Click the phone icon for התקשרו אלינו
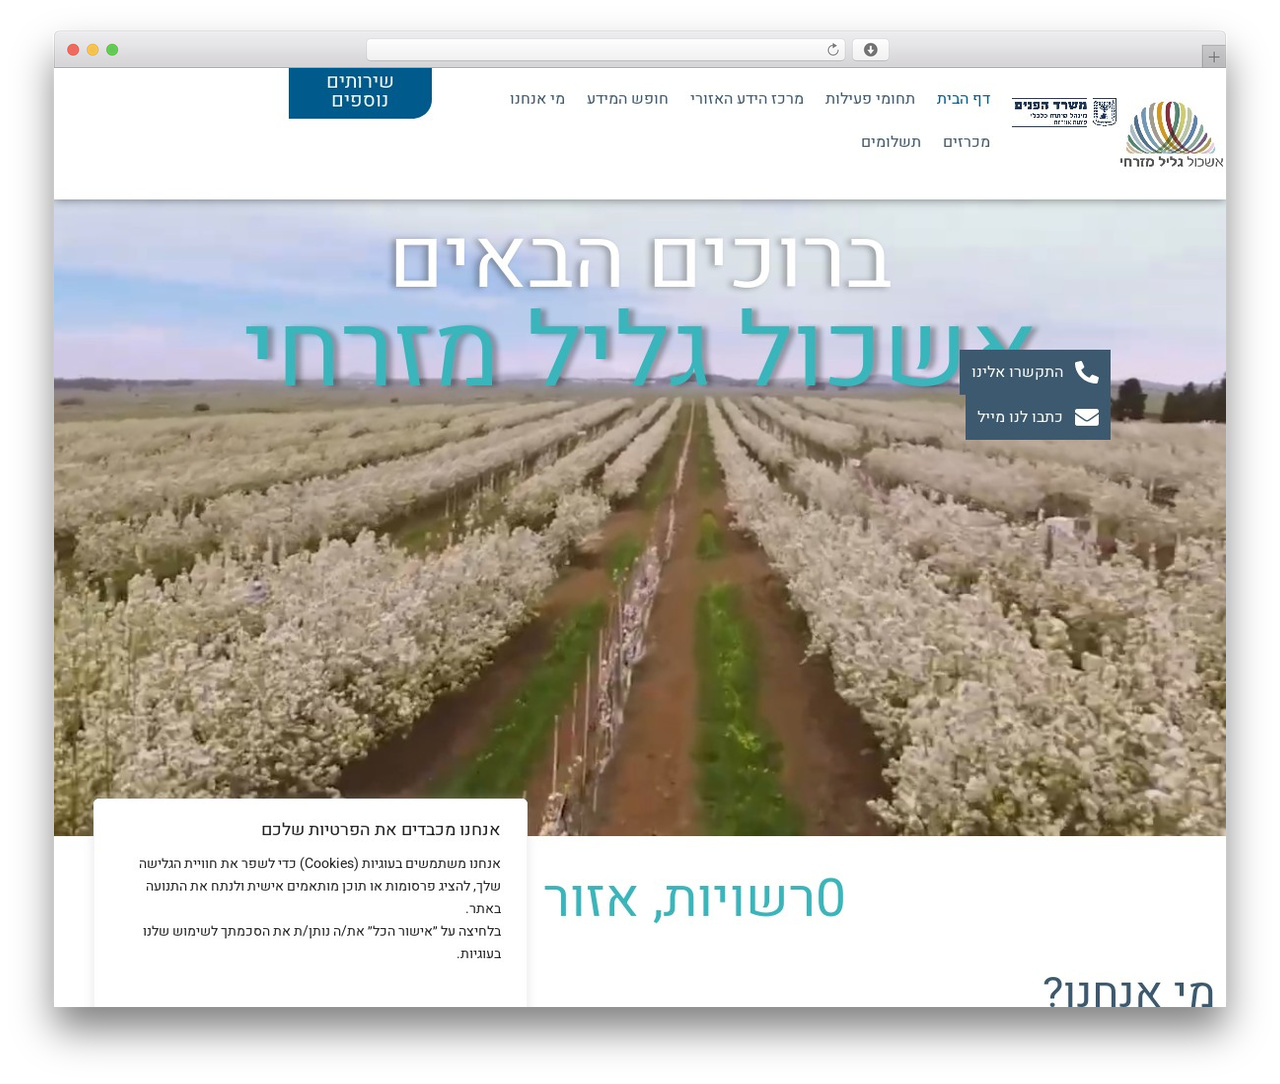The image size is (1280, 1084). tap(1087, 372)
